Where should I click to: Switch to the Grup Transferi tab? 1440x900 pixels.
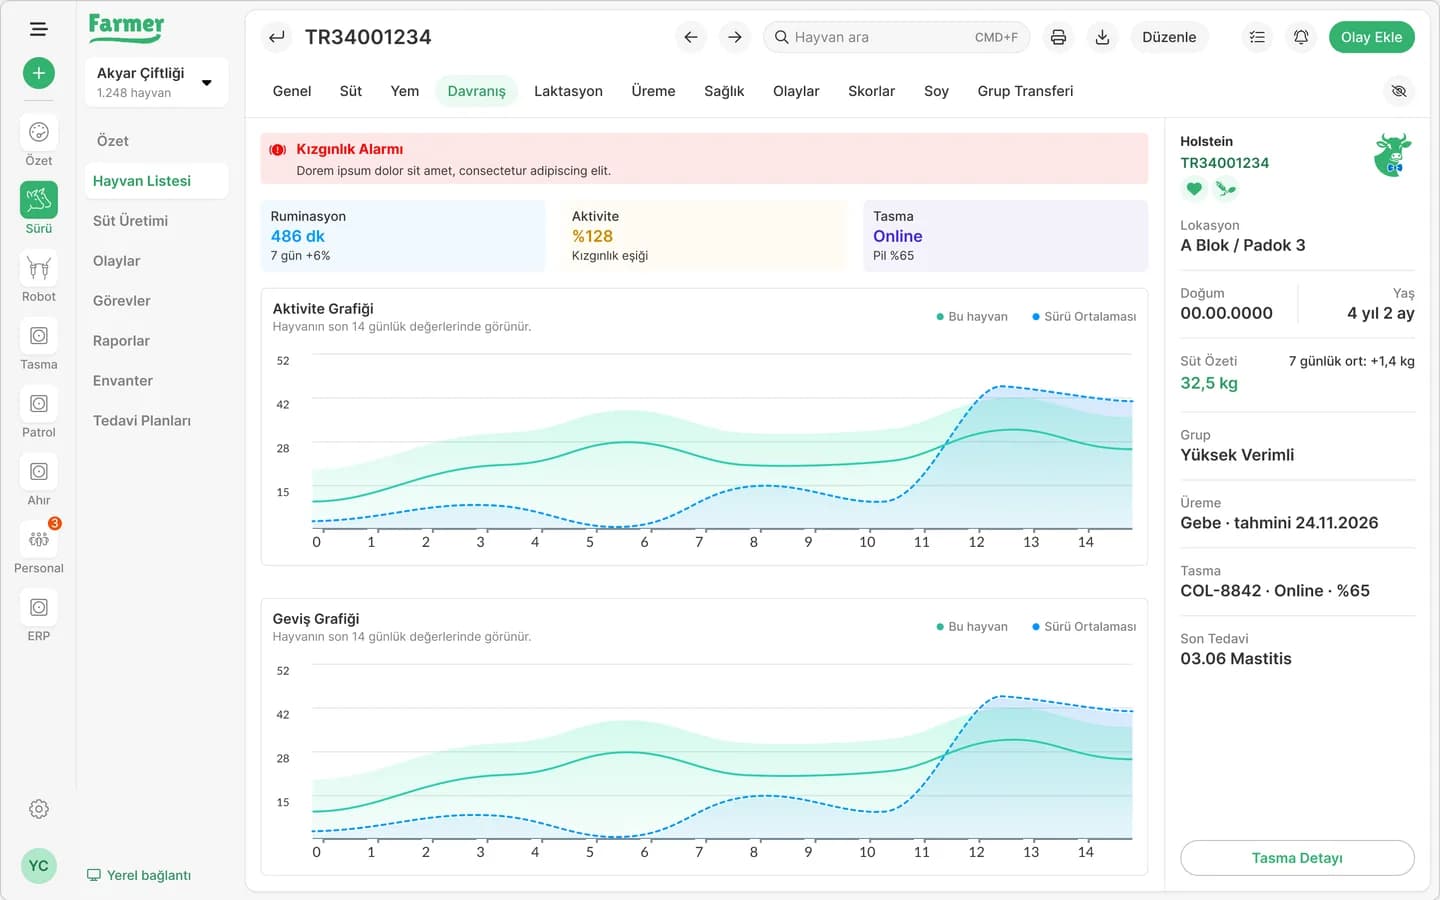pos(1025,91)
